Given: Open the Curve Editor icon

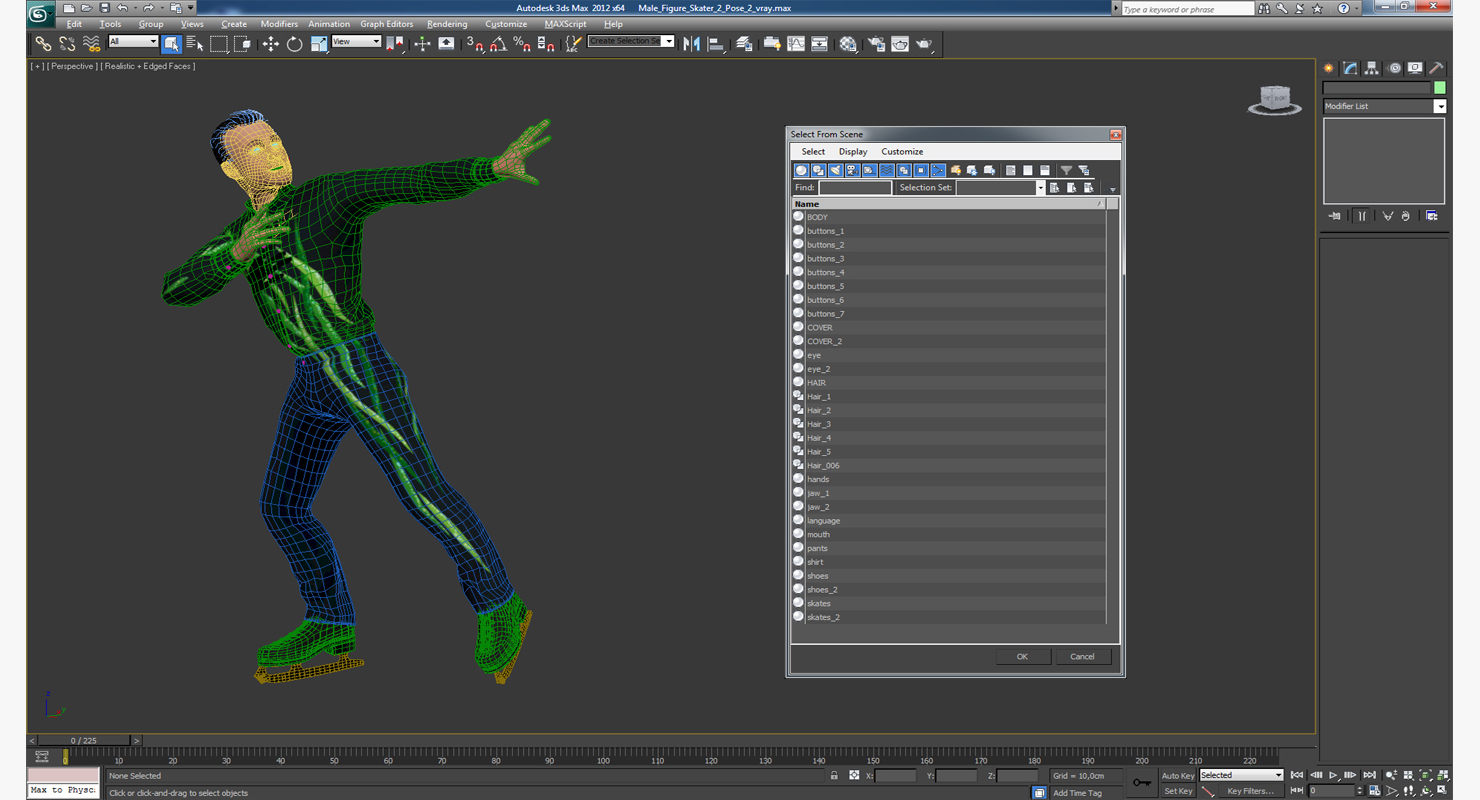Looking at the screenshot, I should coord(796,44).
